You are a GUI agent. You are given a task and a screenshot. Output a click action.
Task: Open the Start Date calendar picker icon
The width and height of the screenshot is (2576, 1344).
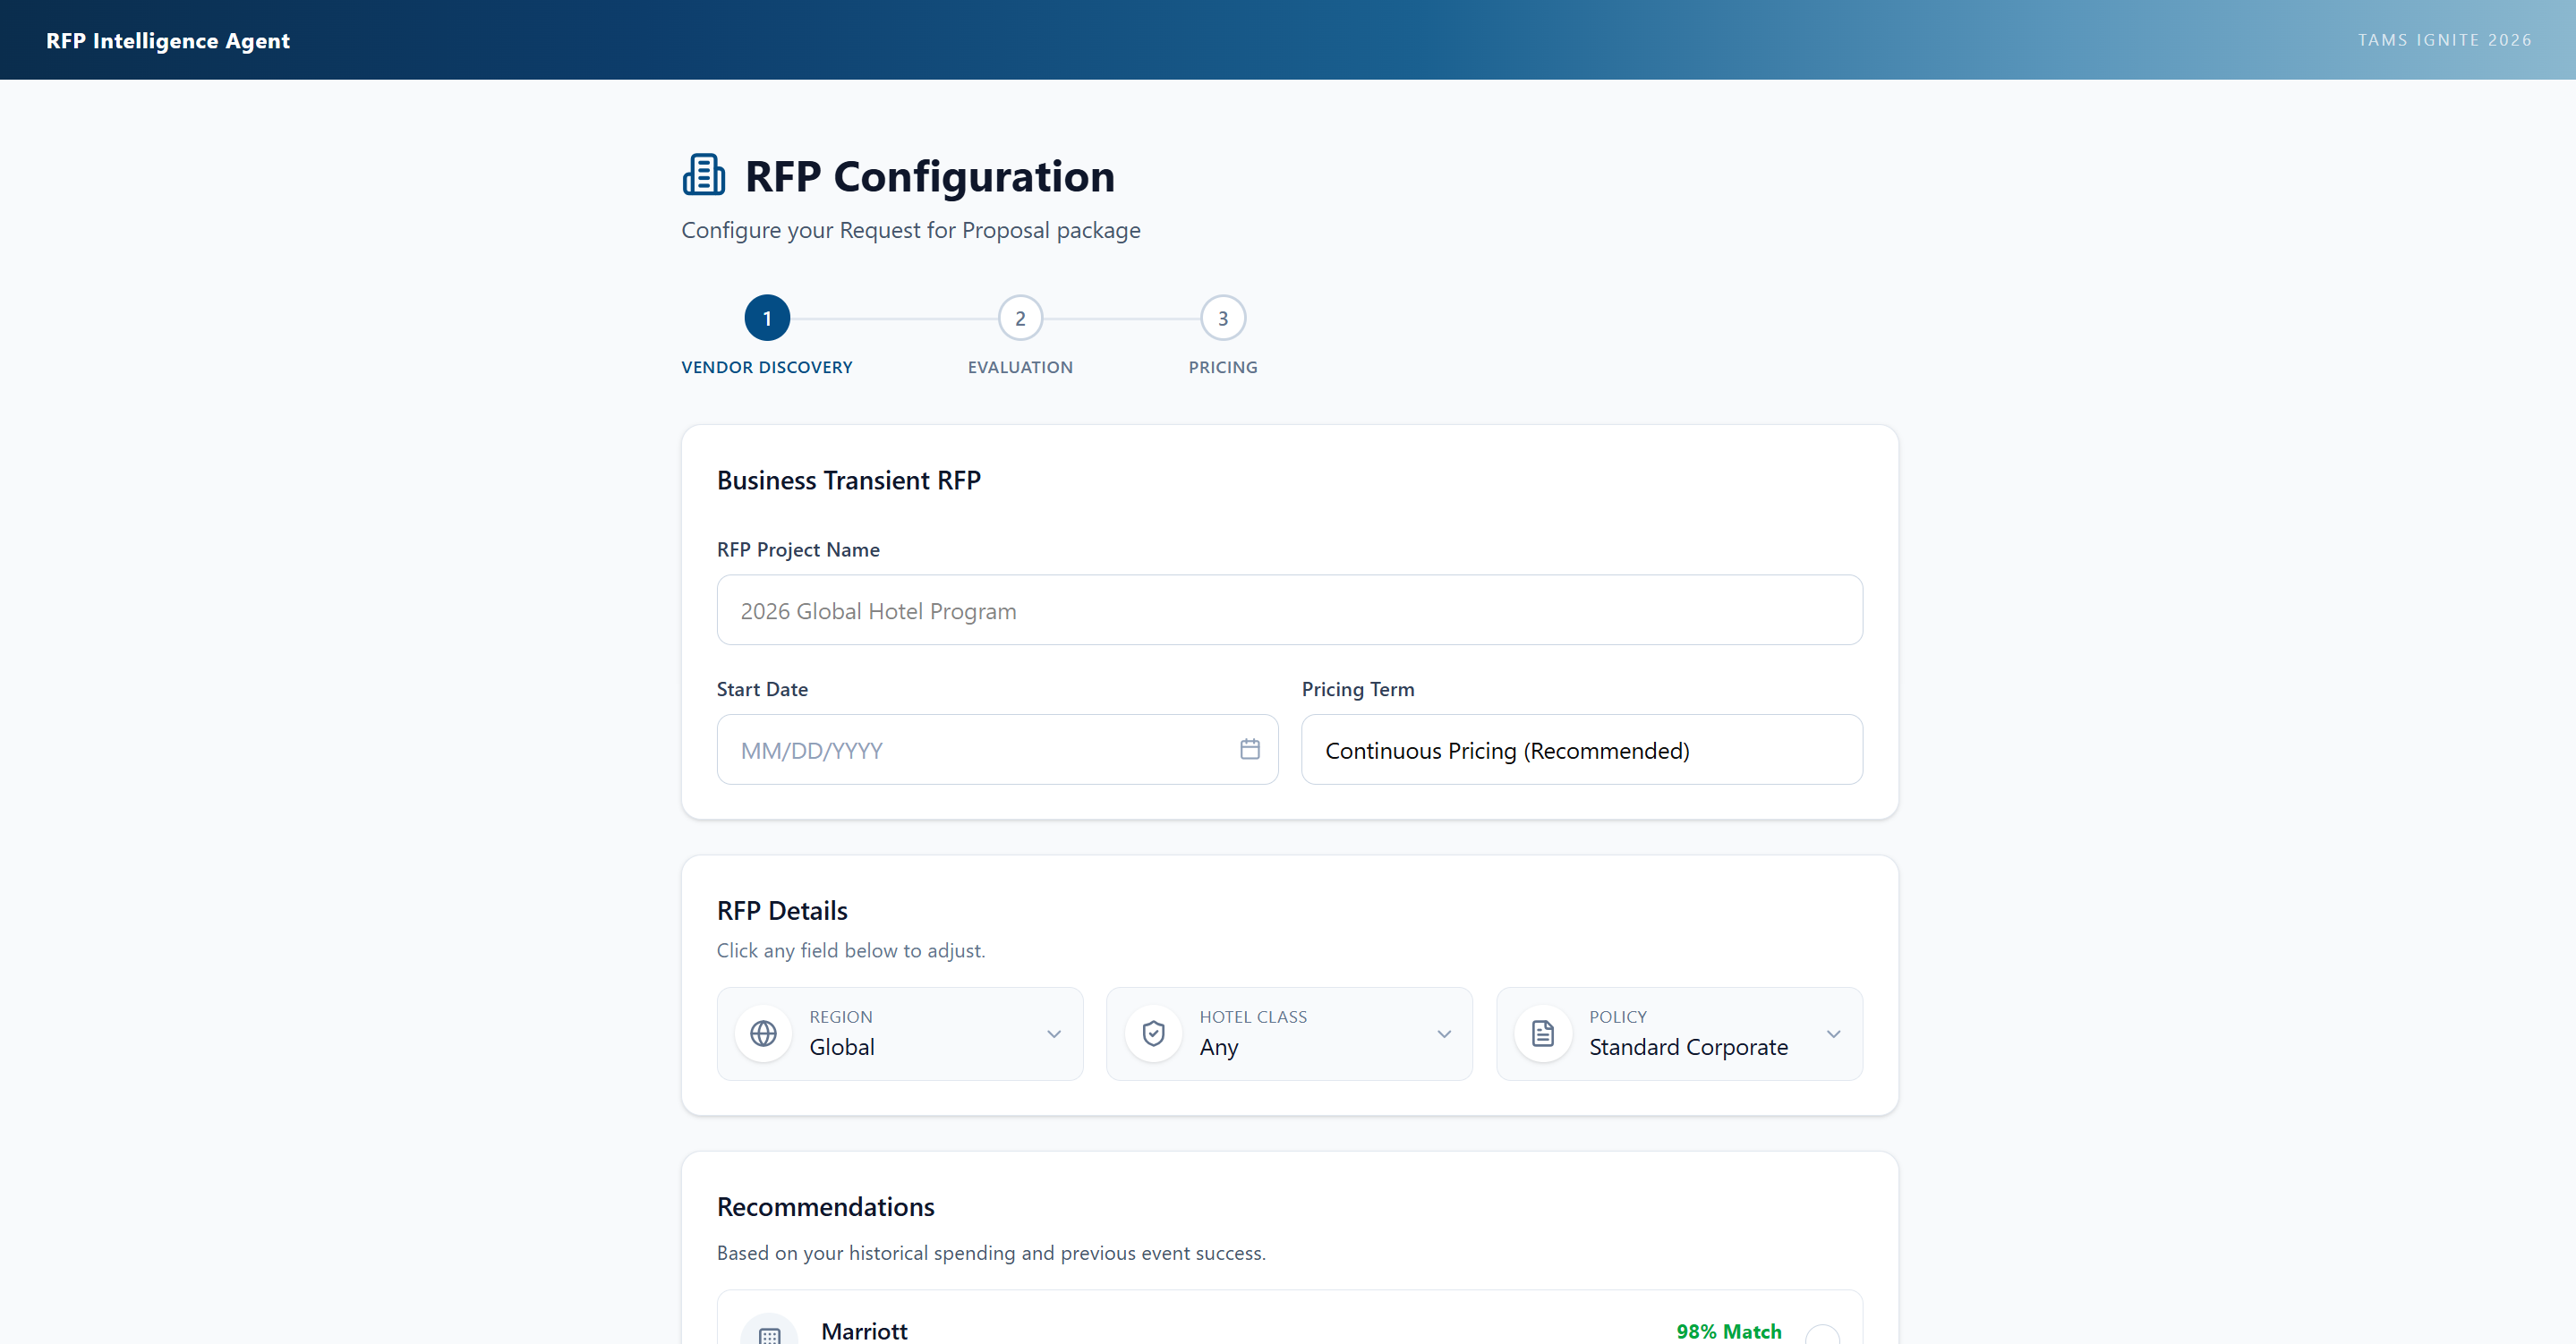(x=1249, y=749)
